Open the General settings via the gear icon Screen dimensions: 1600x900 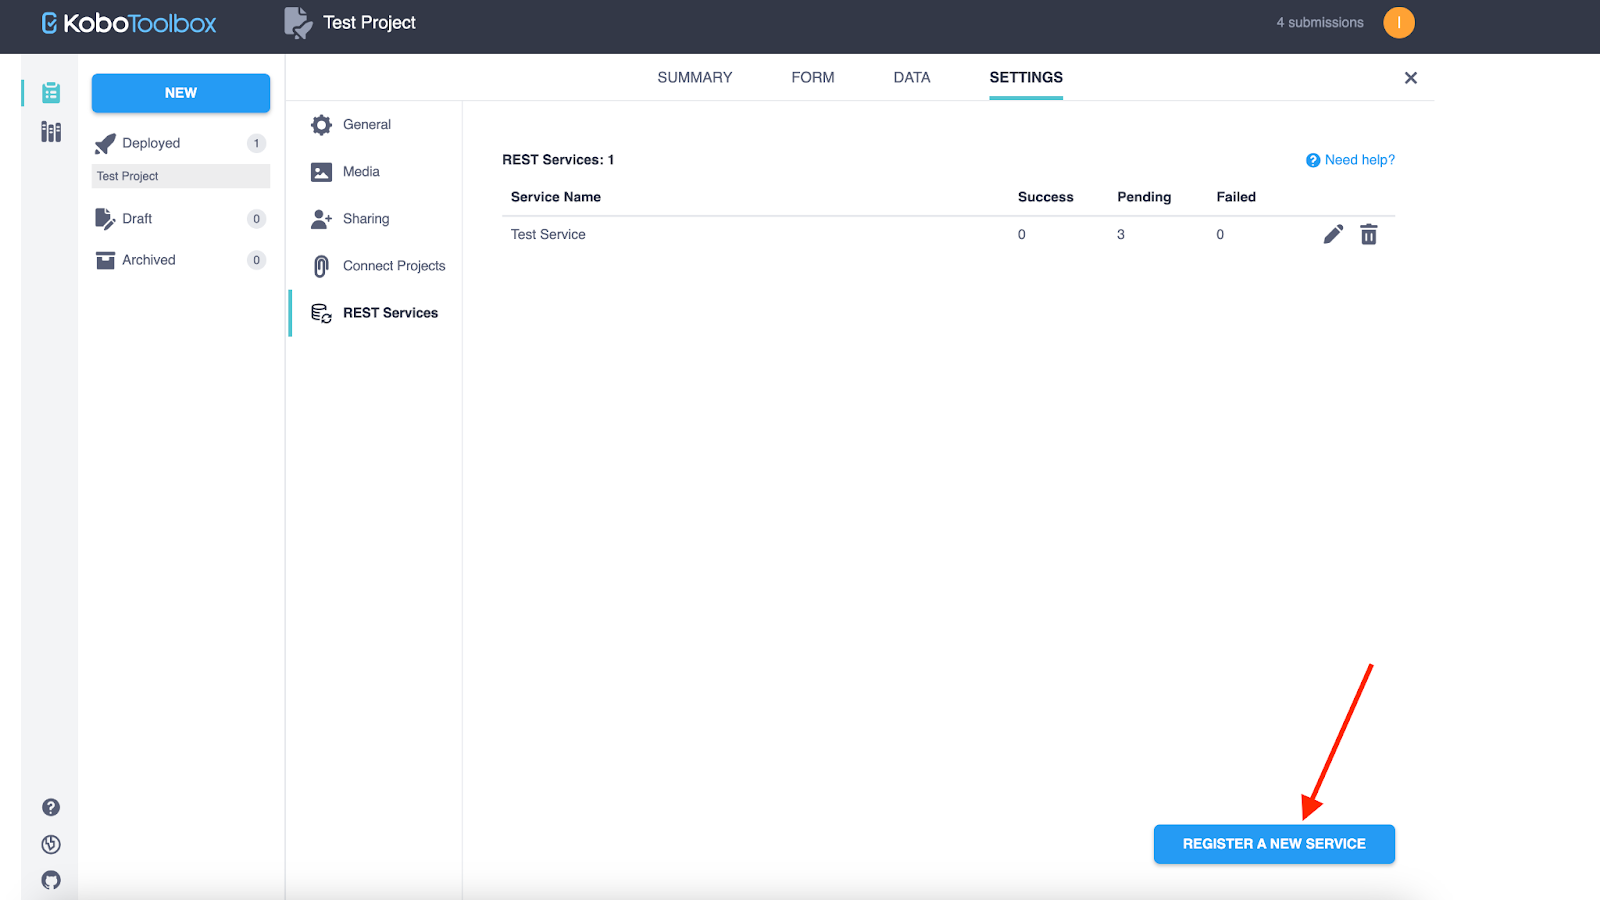[321, 124]
